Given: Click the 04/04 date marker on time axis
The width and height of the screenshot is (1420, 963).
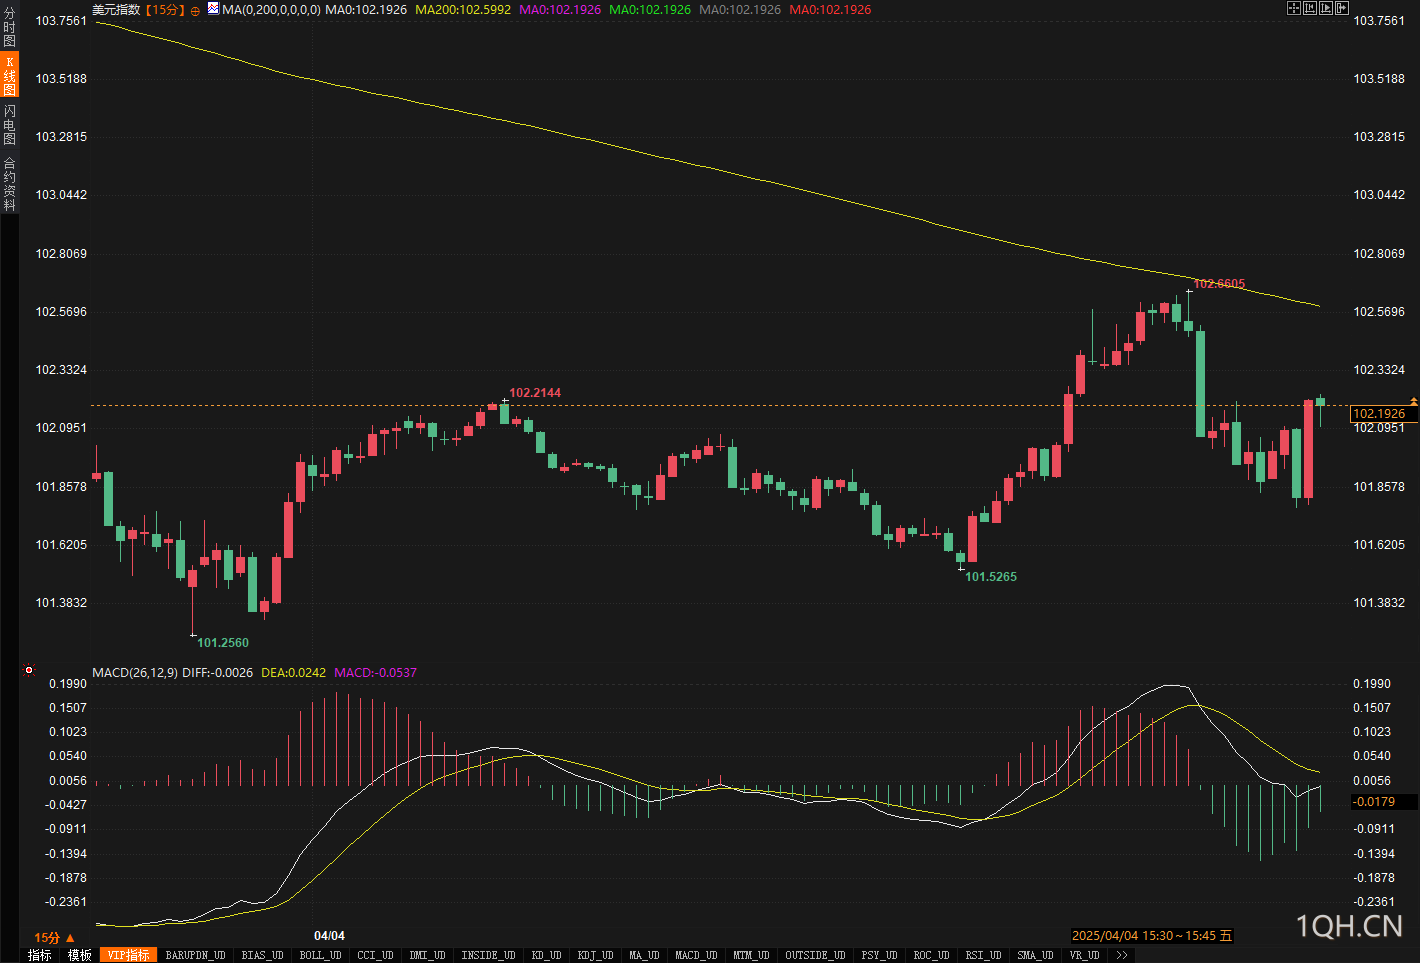Looking at the screenshot, I should pyautogui.click(x=329, y=936).
